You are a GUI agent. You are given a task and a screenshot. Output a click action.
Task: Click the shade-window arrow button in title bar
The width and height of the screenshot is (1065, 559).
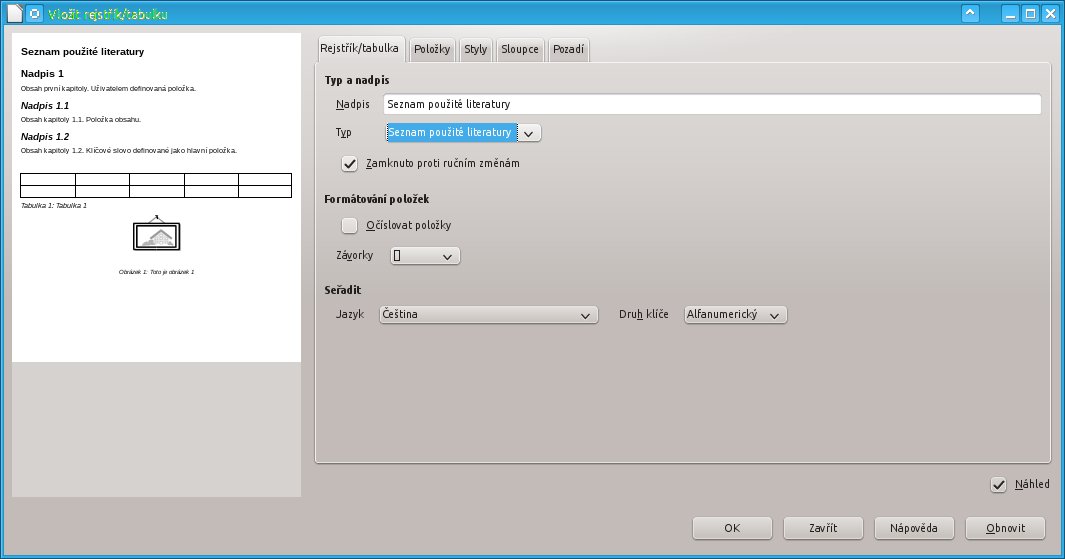[x=970, y=13]
